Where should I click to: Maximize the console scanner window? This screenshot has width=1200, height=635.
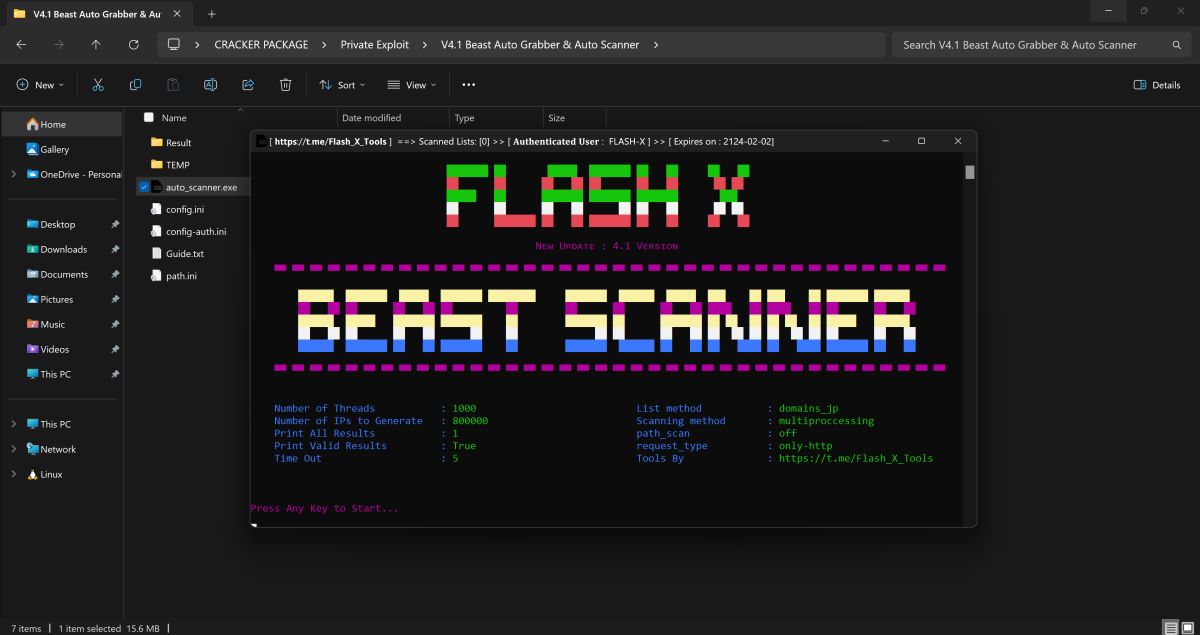tap(921, 141)
